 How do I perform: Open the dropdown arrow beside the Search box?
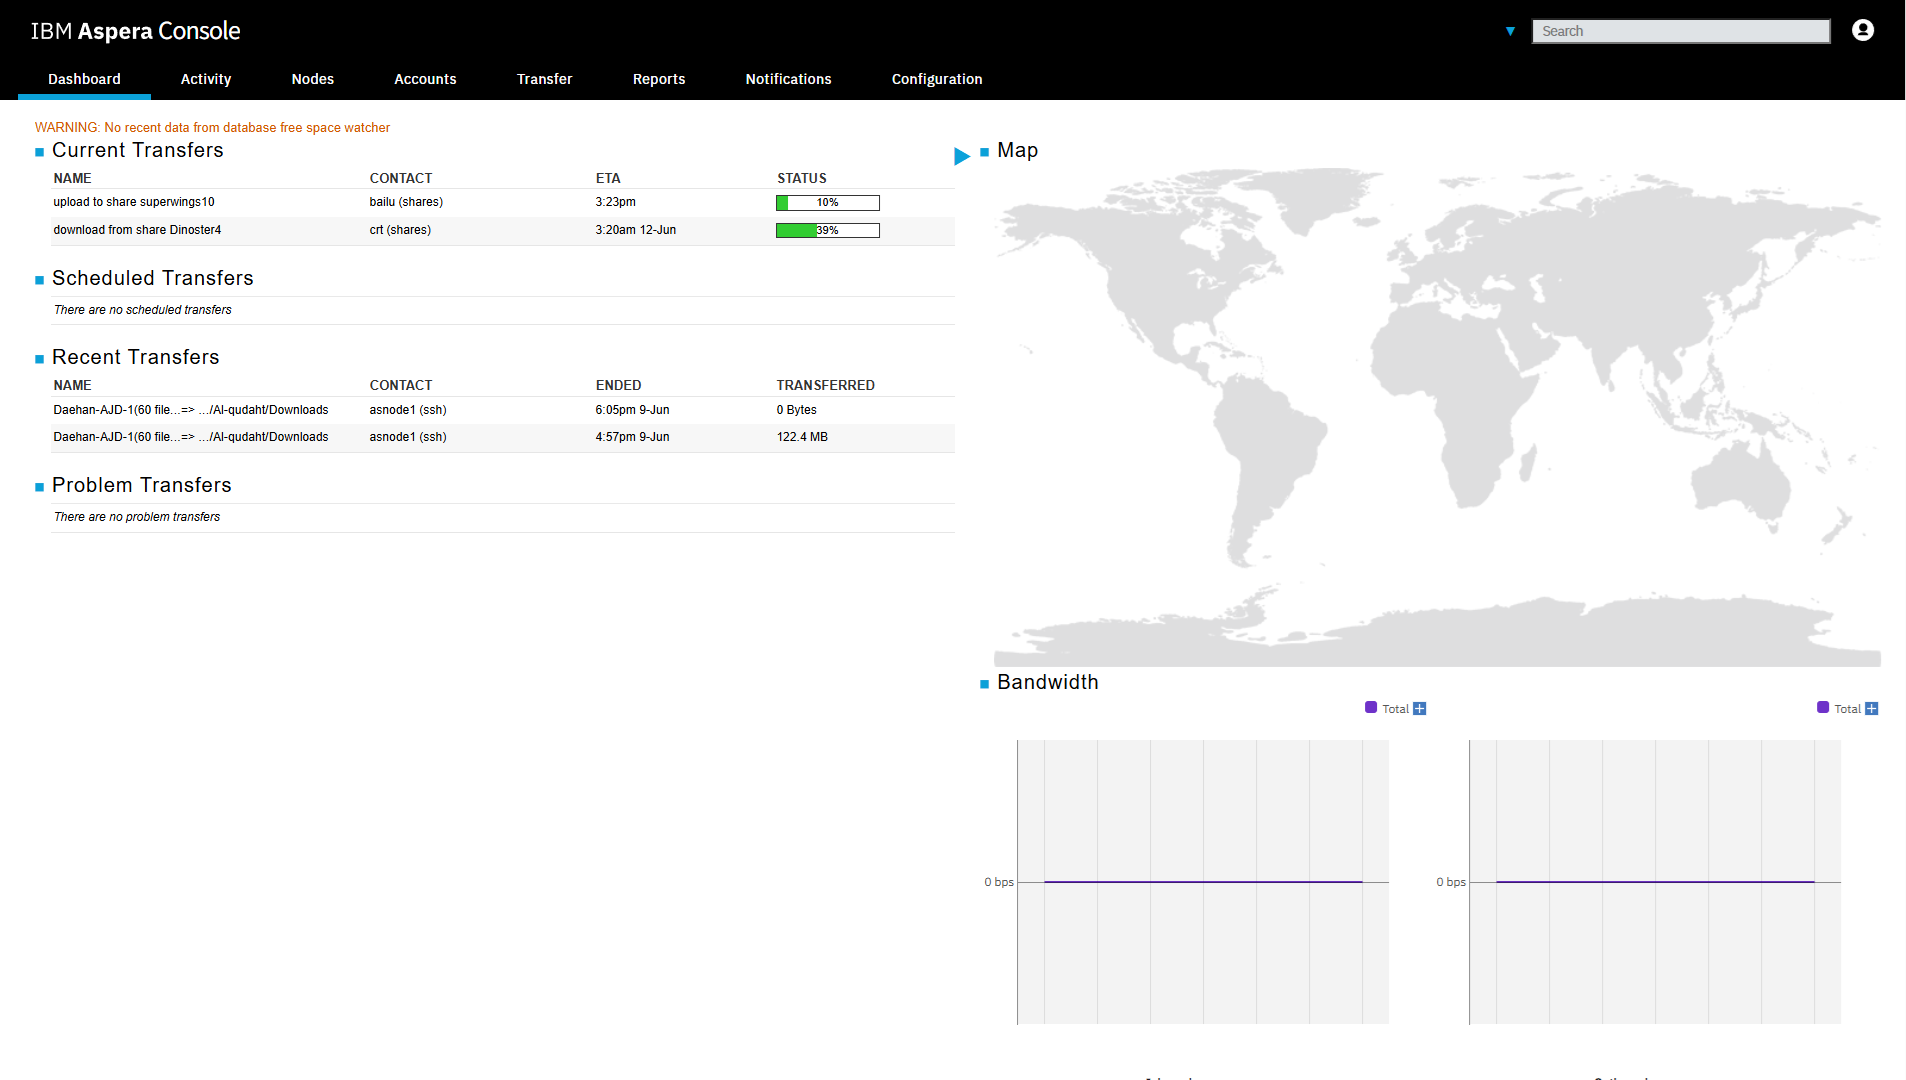point(1510,31)
